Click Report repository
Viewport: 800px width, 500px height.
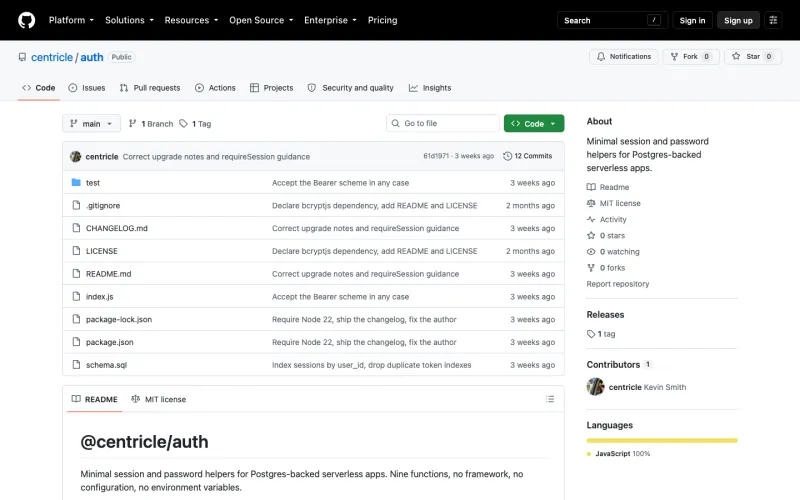(617, 284)
